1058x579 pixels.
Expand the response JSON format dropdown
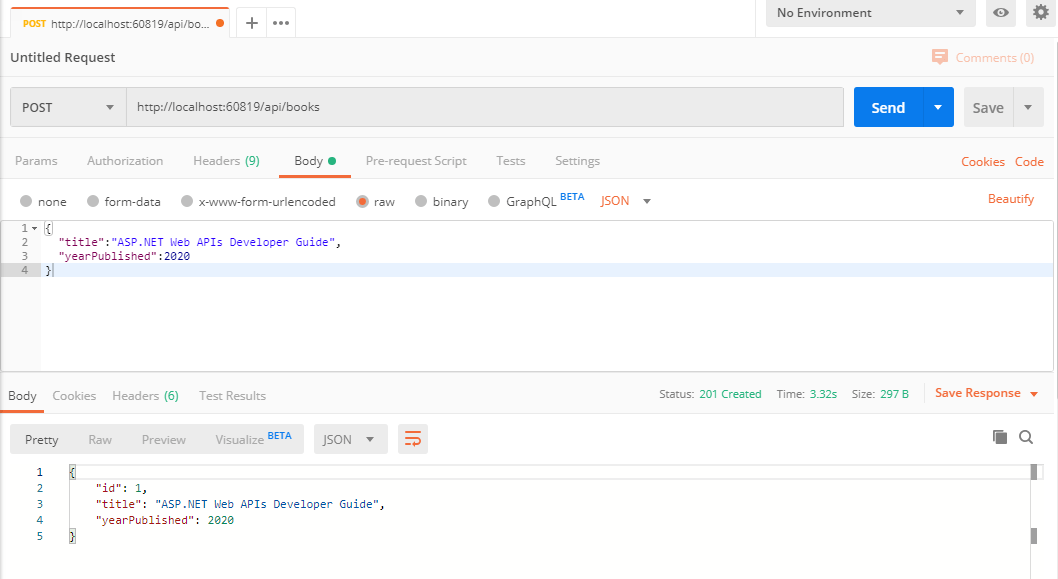click(350, 439)
